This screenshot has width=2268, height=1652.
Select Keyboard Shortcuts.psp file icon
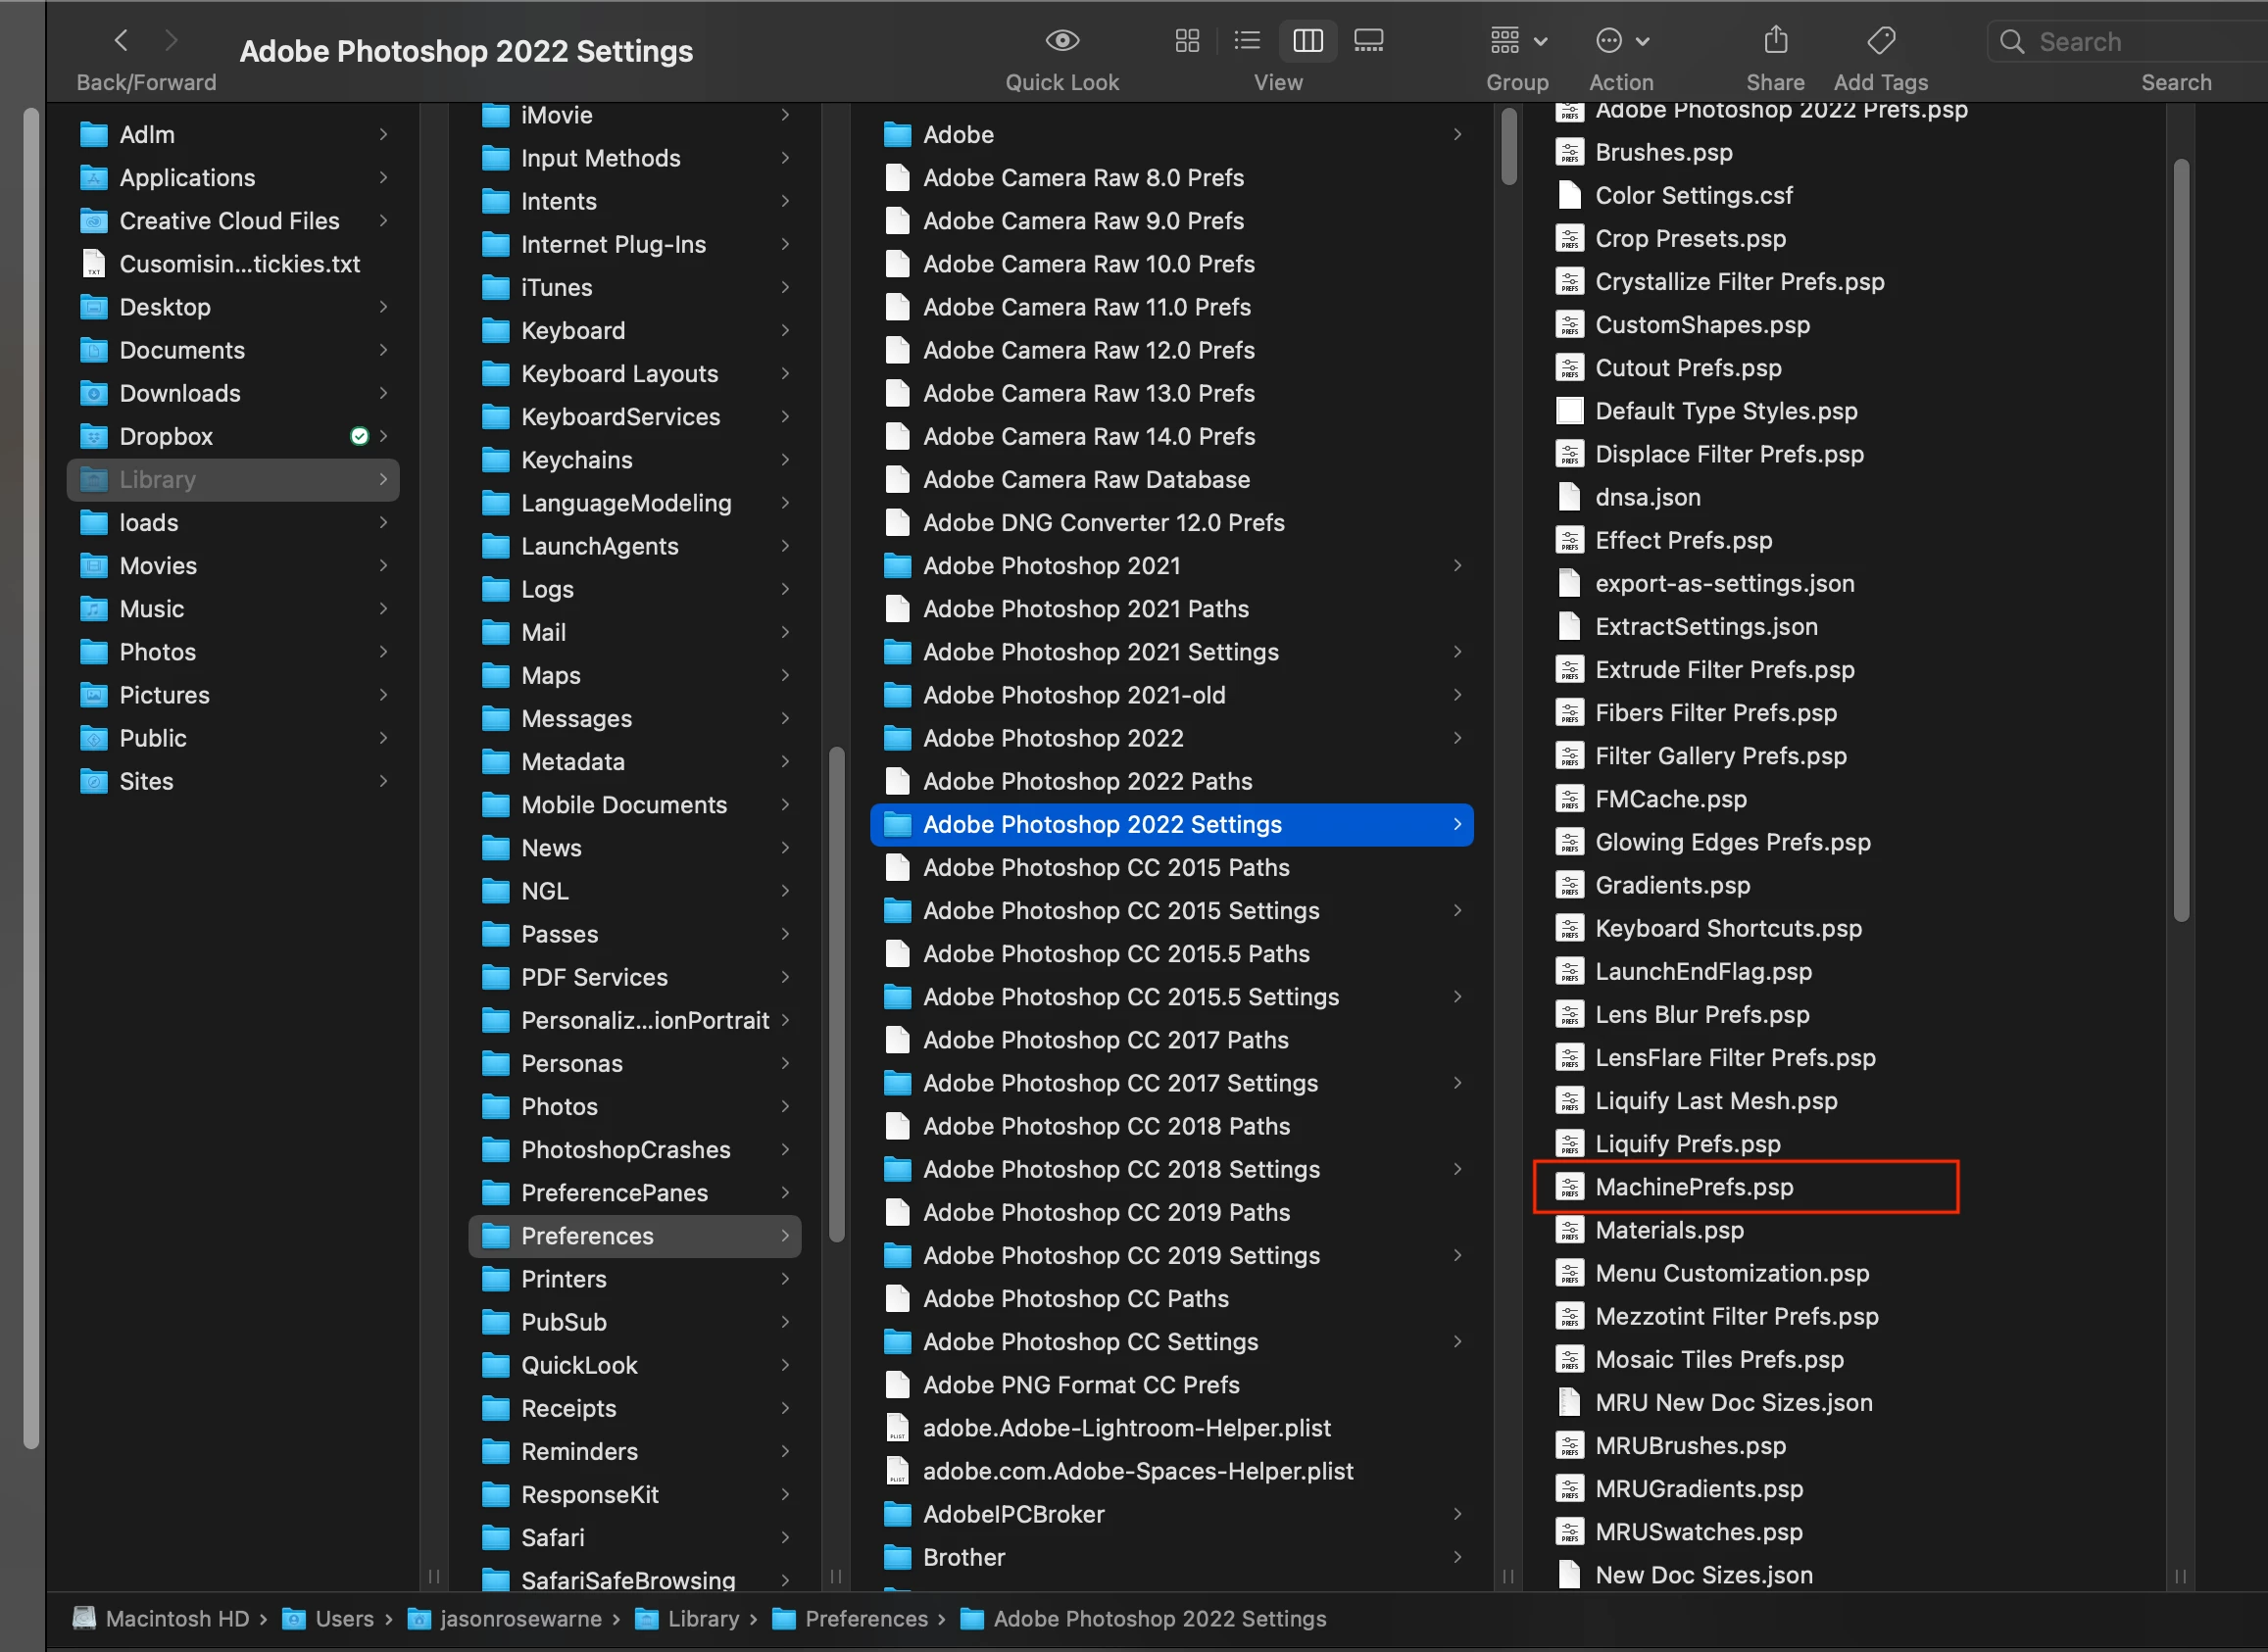tap(1569, 928)
